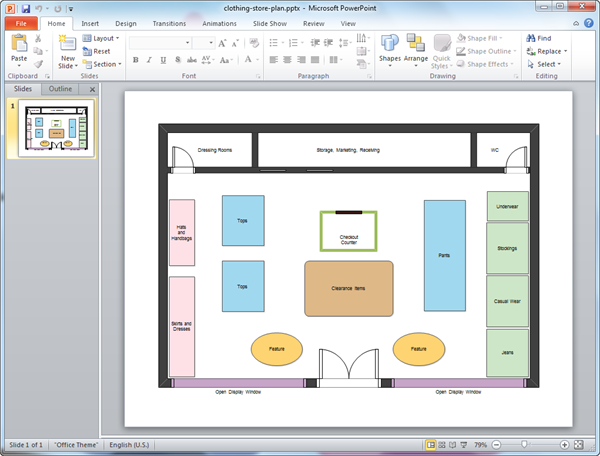This screenshot has width=600, height=456.
Task: Toggle Underline formatting
Action: (x=163, y=60)
